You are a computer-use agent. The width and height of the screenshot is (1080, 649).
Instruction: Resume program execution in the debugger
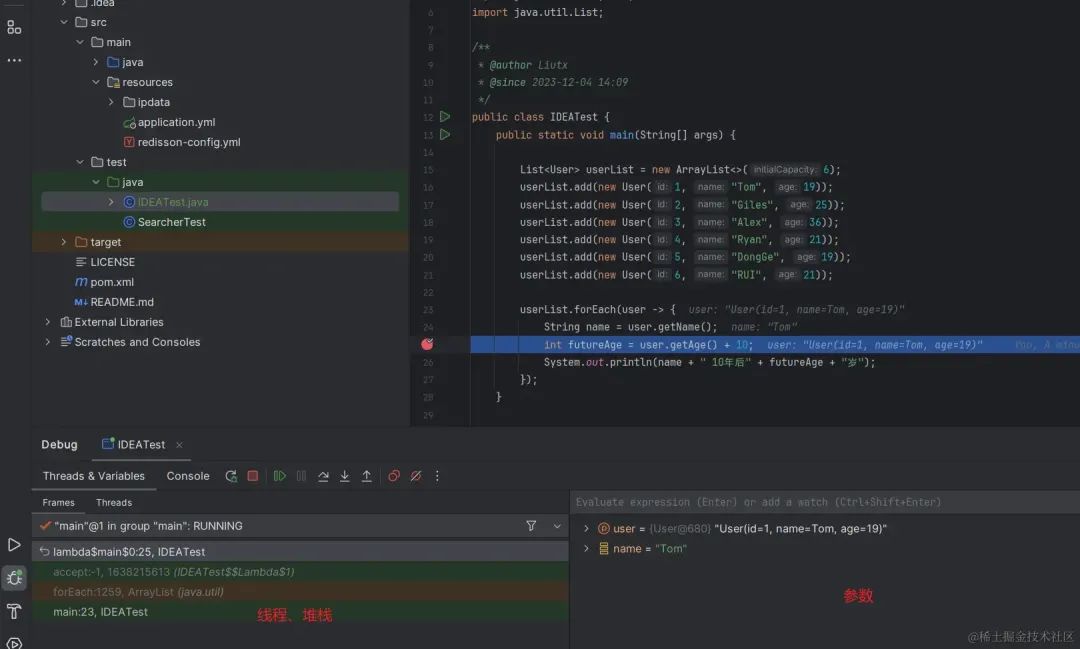(279, 476)
